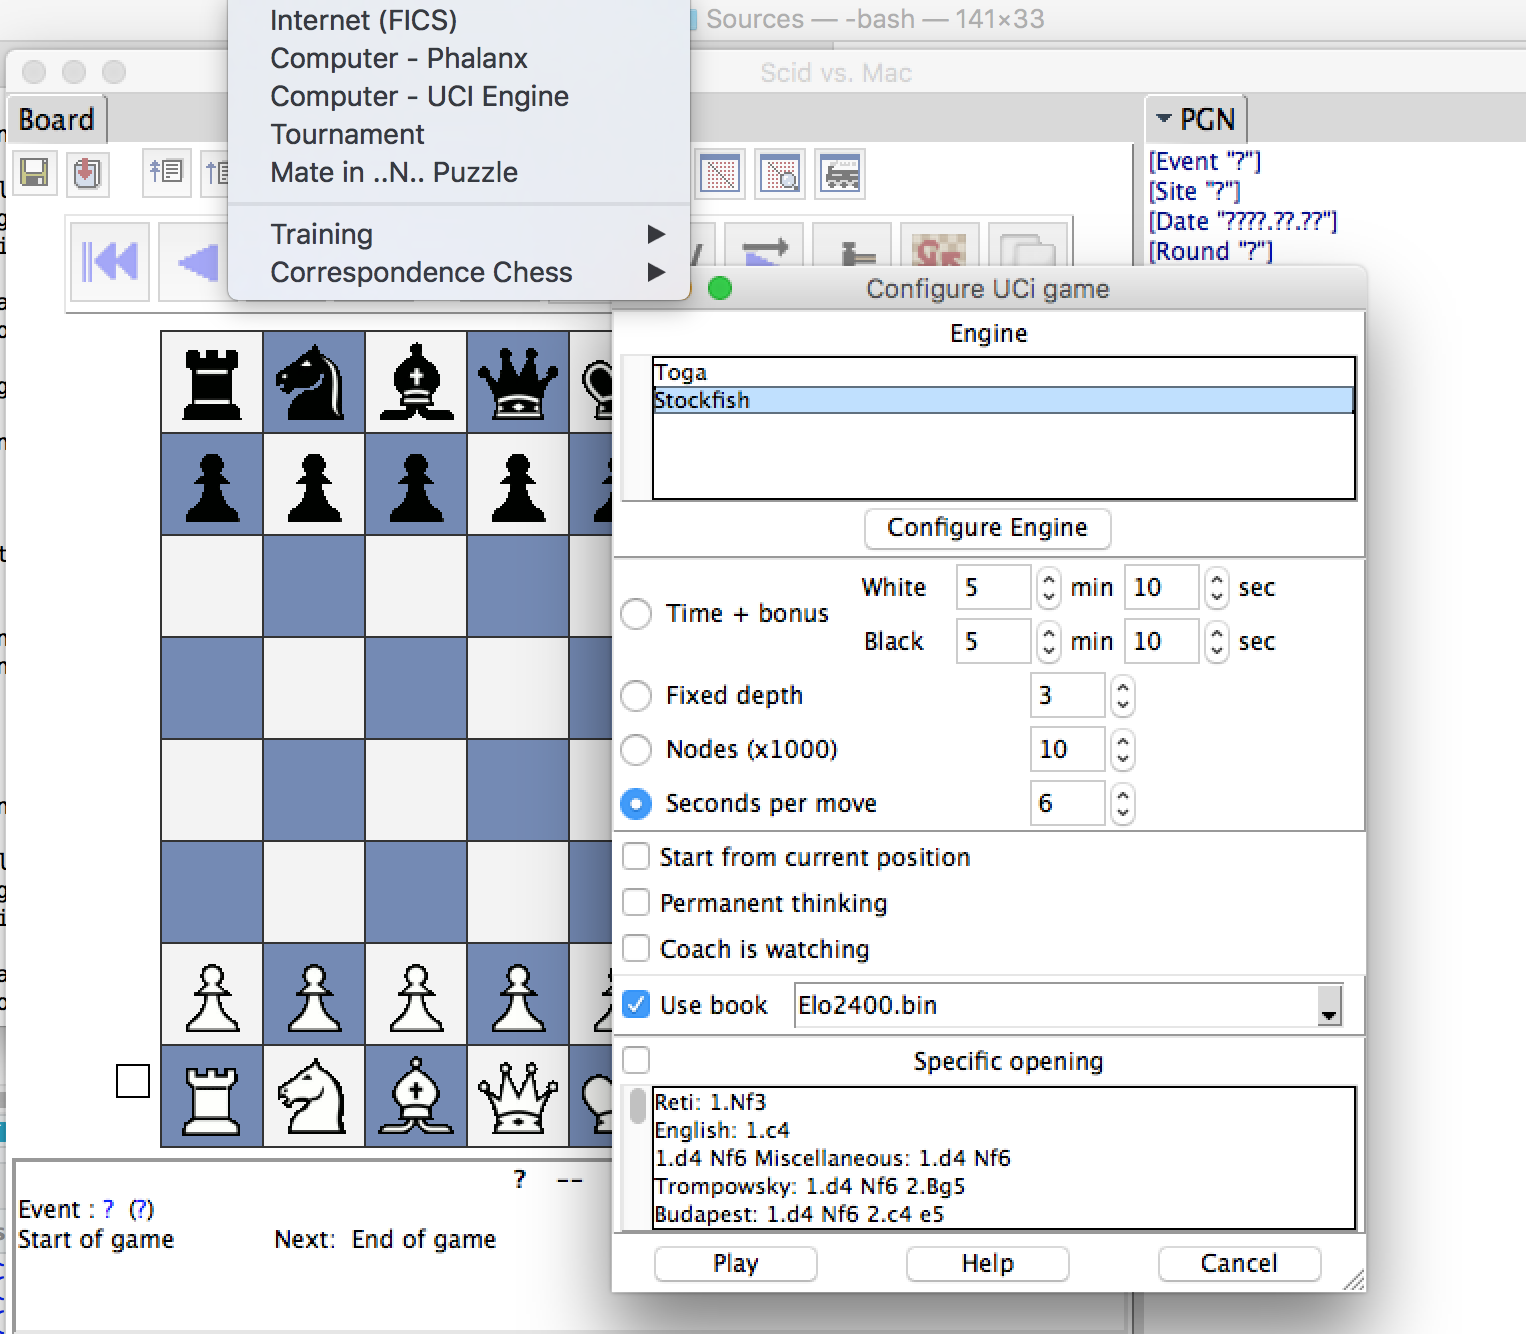Adjust the White minutes stepper arrows
This screenshot has height=1334, width=1526.
[x=1048, y=588]
